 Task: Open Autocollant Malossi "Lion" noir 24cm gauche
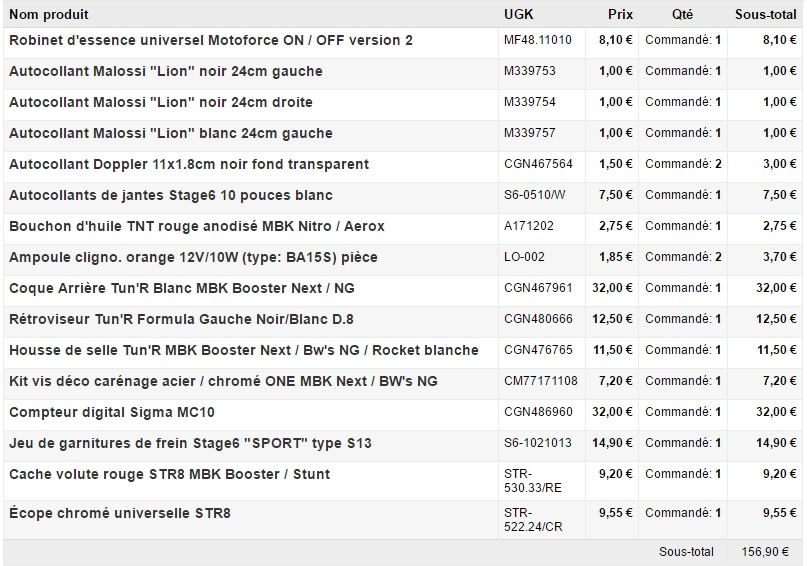click(166, 71)
